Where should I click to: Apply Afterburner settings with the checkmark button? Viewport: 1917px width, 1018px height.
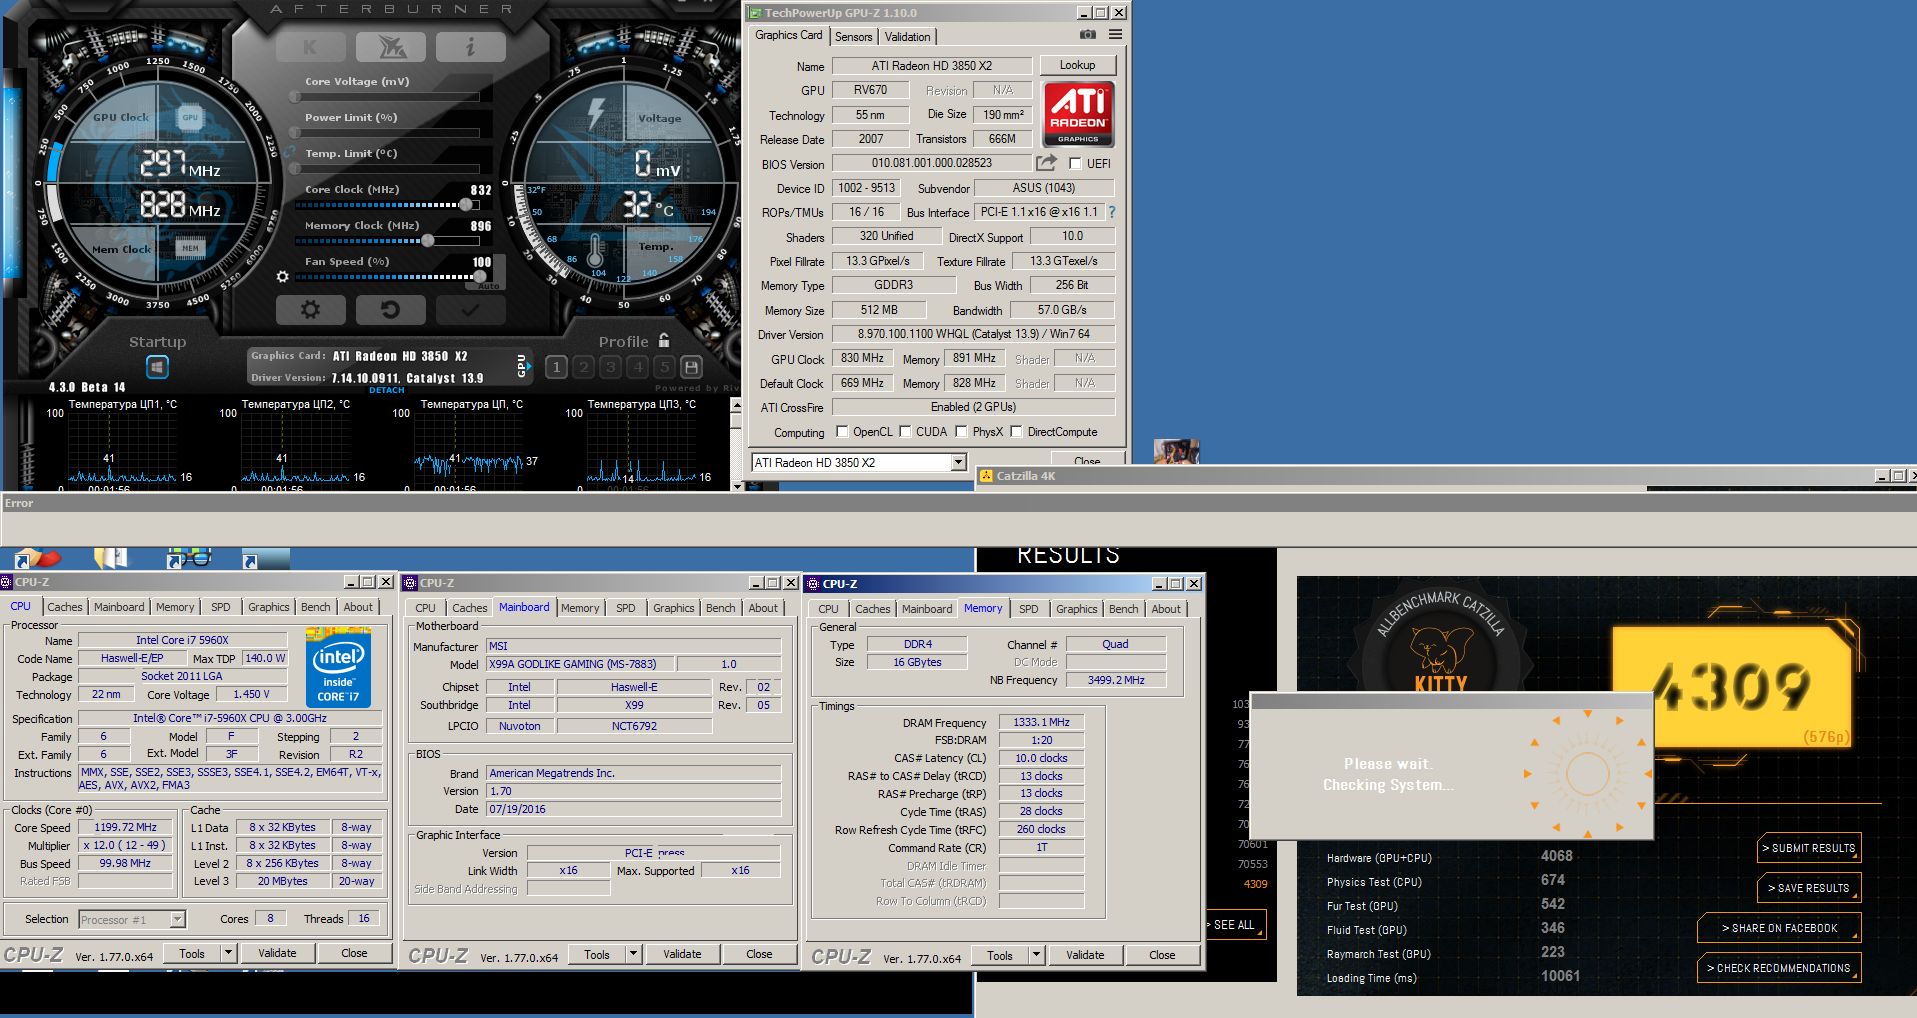click(470, 310)
